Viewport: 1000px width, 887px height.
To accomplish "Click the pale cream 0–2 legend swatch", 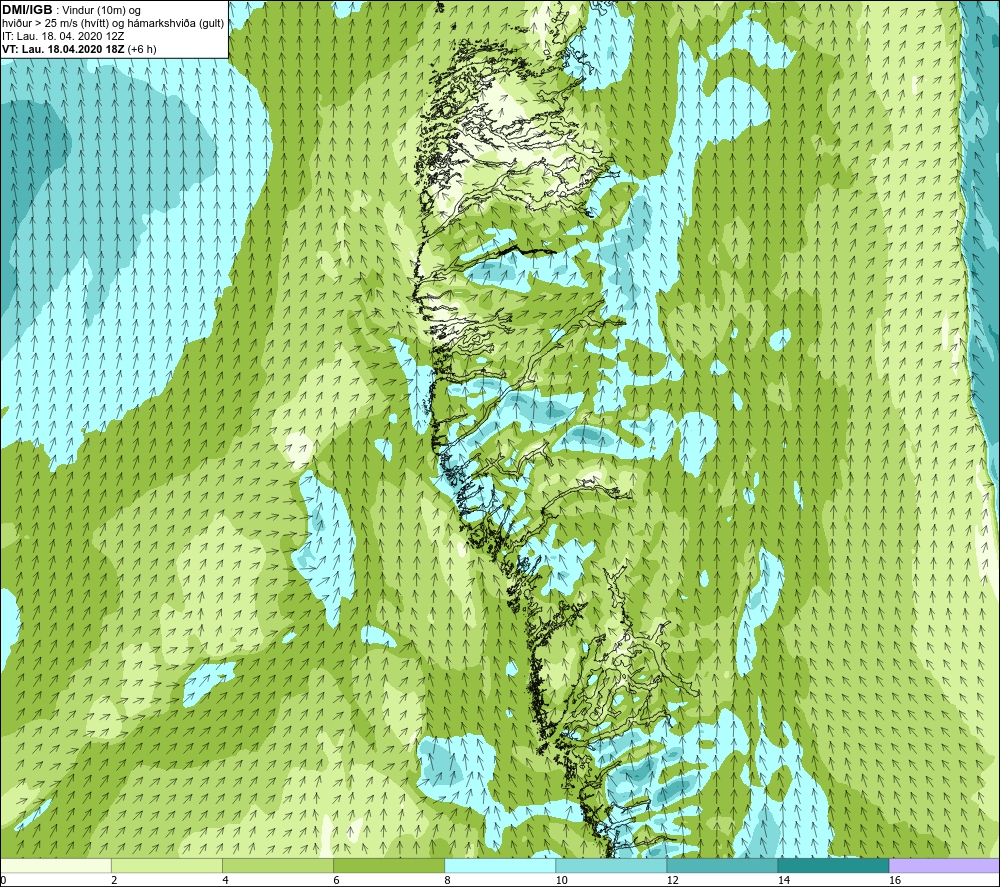I will pyautogui.click(x=55, y=865).
